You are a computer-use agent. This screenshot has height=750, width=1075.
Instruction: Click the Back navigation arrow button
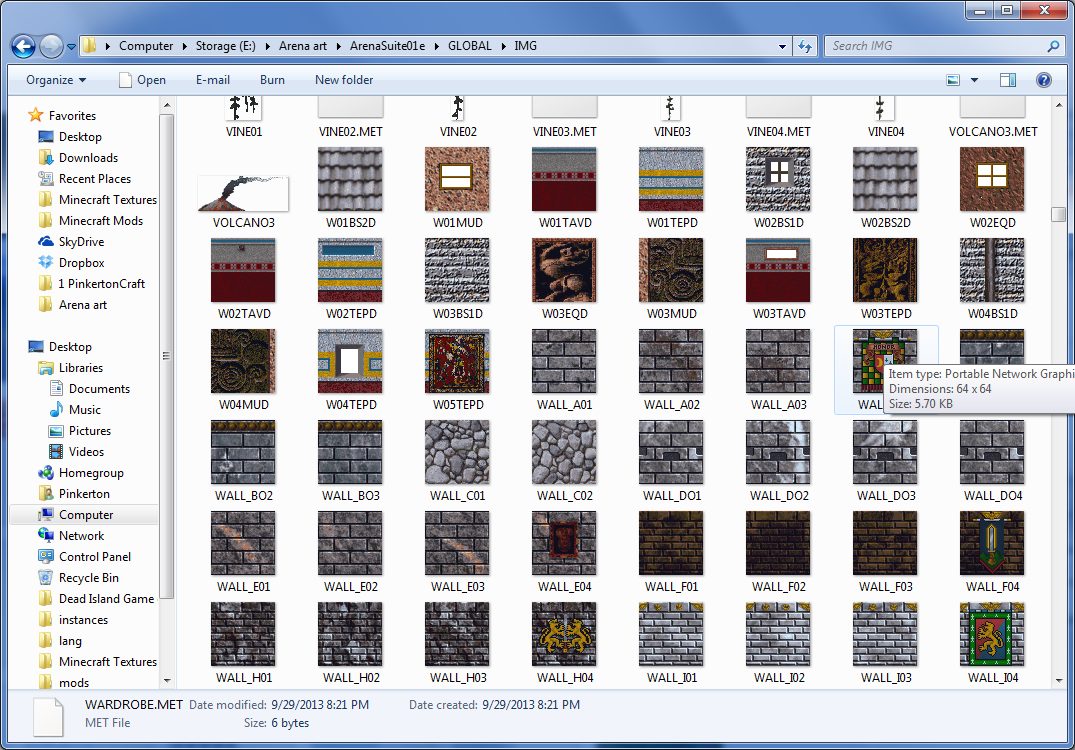24,46
